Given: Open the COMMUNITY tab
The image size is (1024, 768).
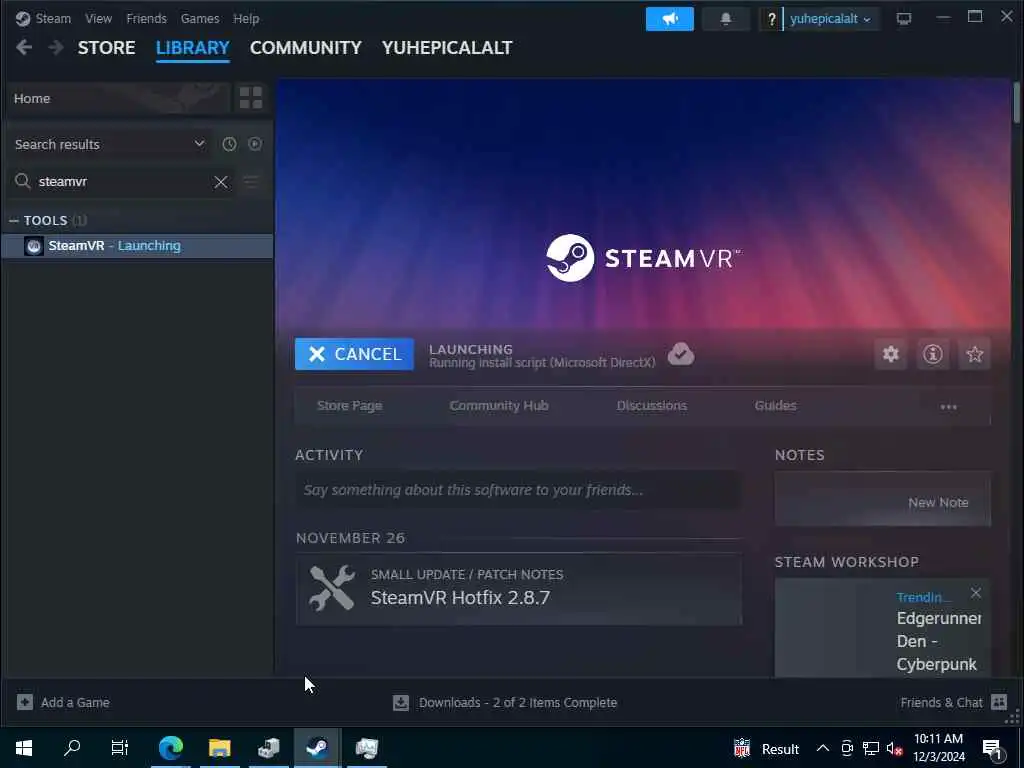Looking at the screenshot, I should coord(306,48).
